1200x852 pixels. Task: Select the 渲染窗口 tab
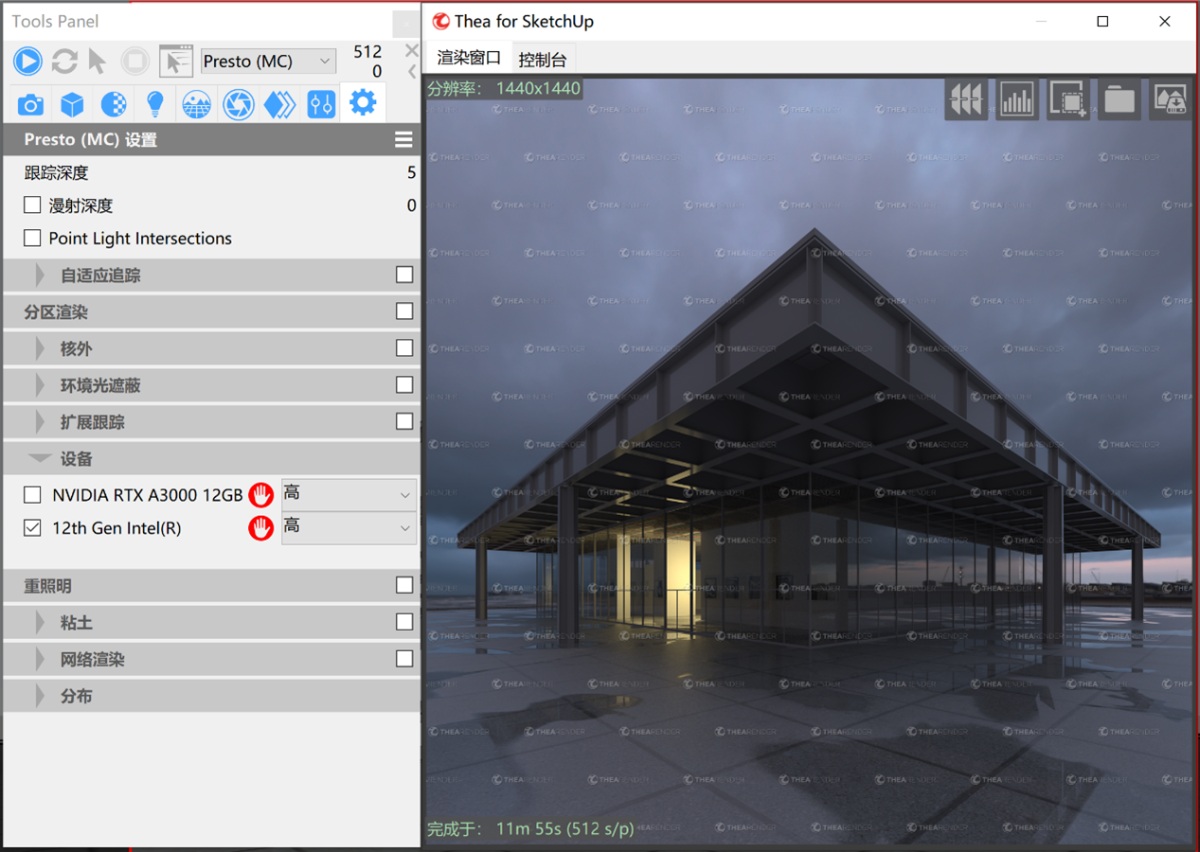coord(469,58)
